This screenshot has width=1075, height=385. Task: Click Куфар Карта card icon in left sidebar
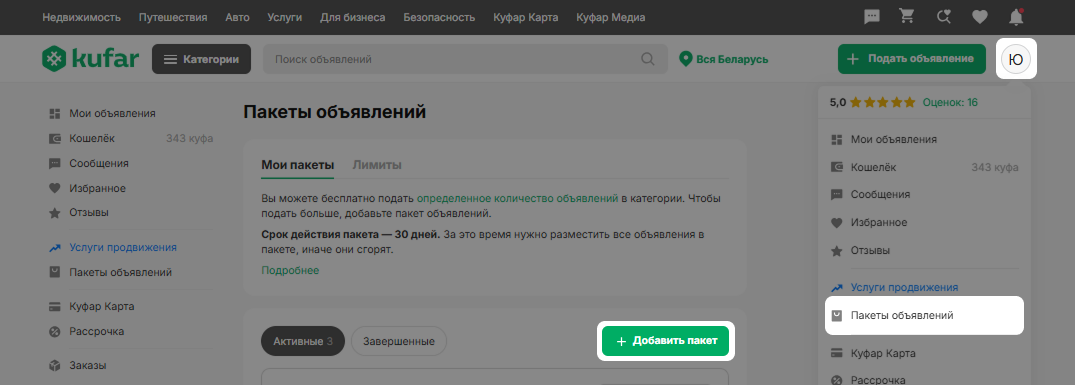coord(55,307)
